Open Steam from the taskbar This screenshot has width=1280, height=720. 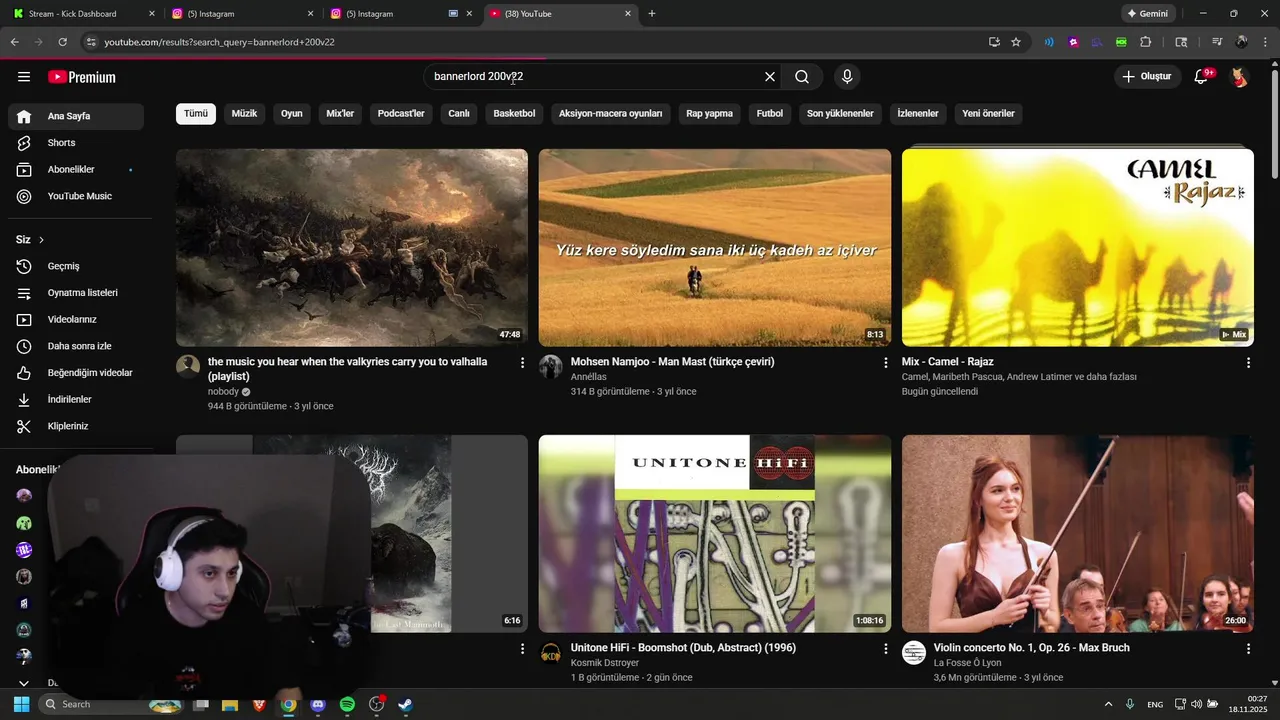[405, 704]
